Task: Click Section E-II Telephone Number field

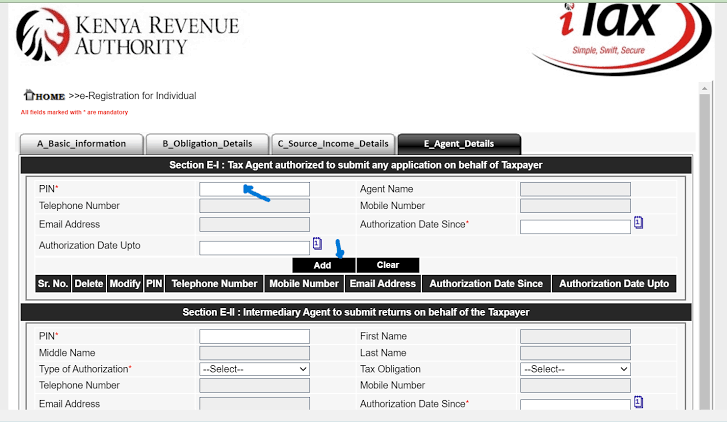Action: (x=255, y=385)
